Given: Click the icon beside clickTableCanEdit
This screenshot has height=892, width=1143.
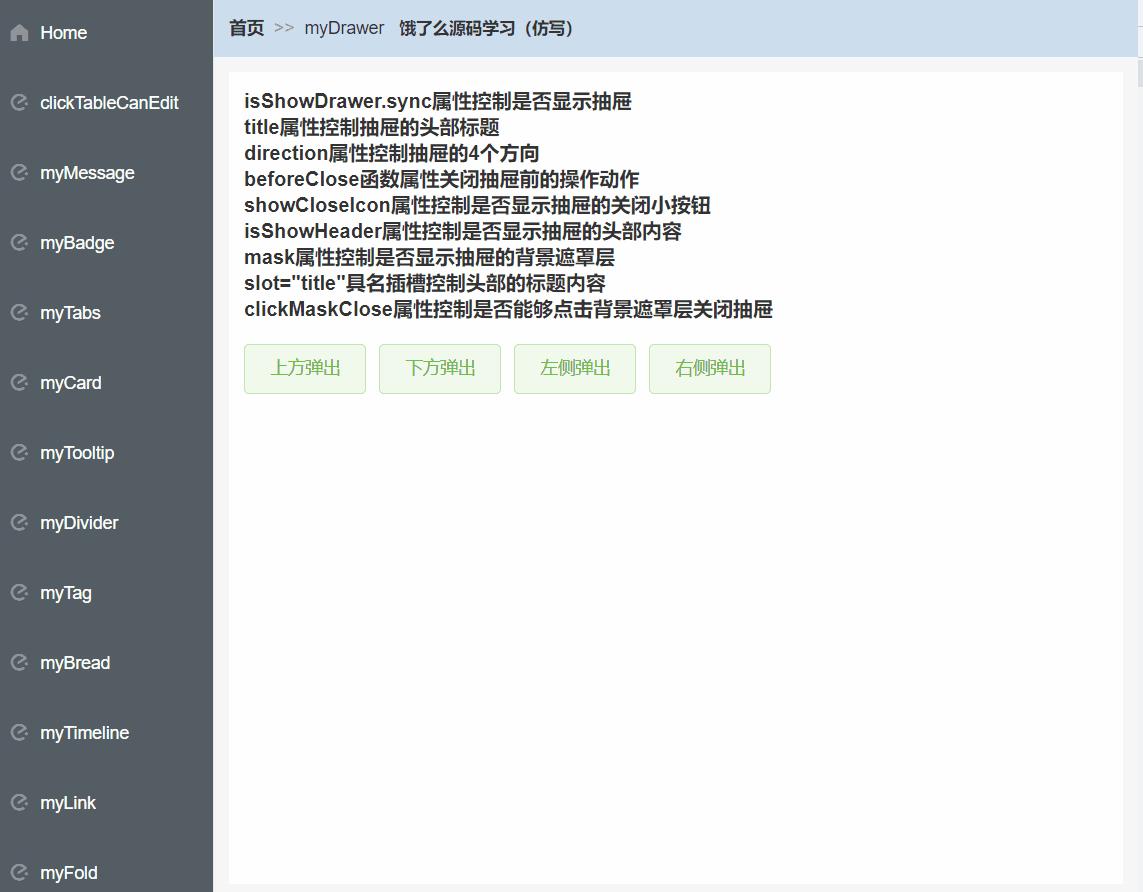Looking at the screenshot, I should coord(20,103).
